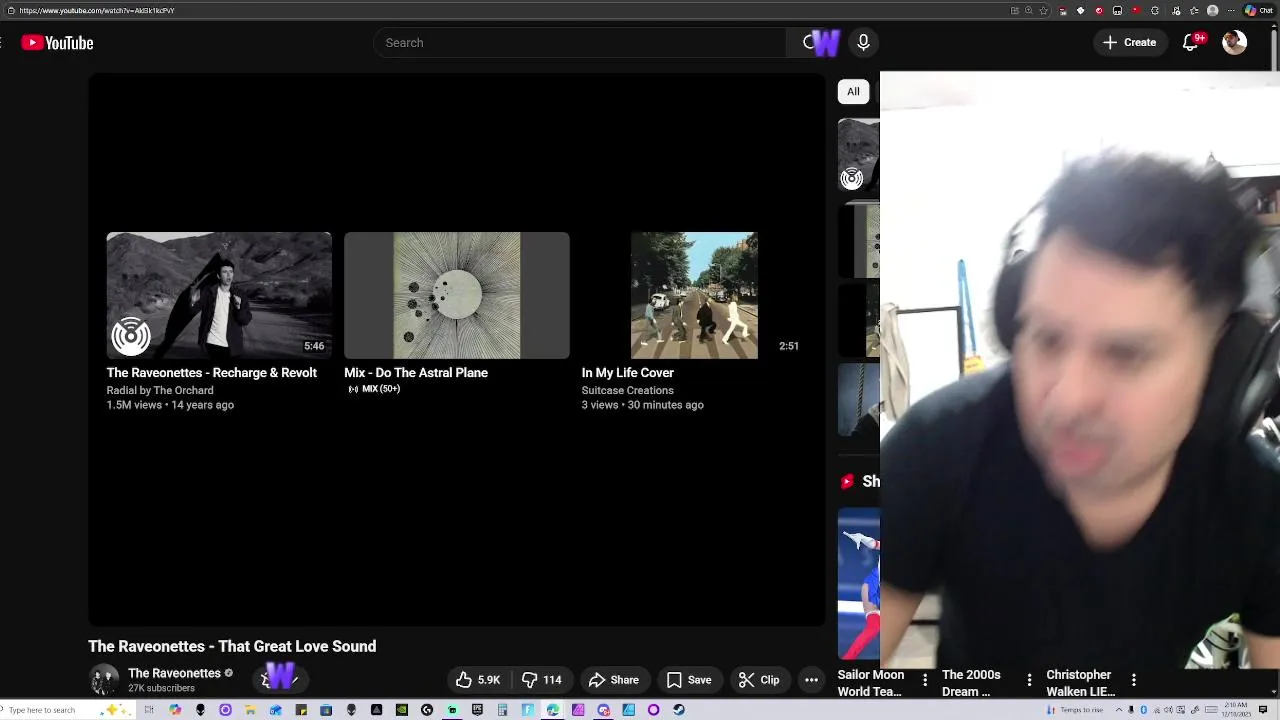This screenshot has height=720, width=1280.
Task: Open the Christopher Walken LIE short
Action: (1080, 683)
